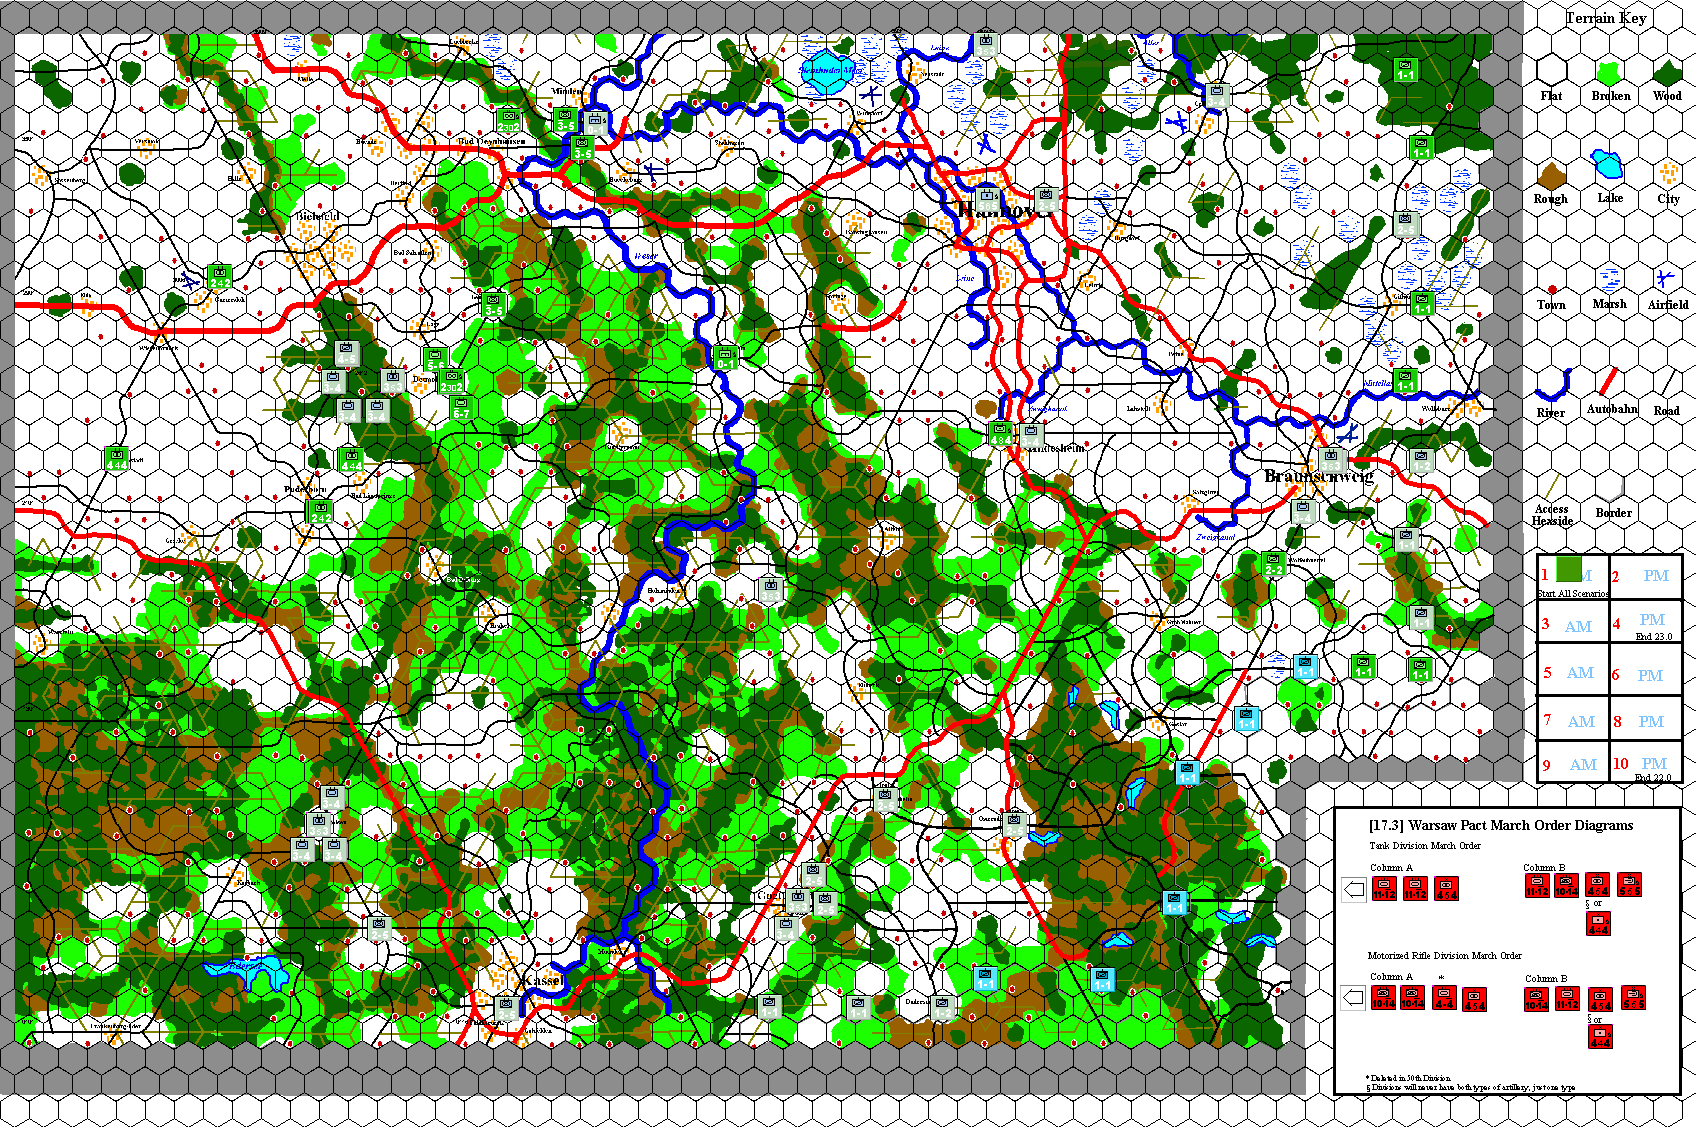Image resolution: width=1696 pixels, height=1127 pixels.
Task: Select the Rough terrain symbol in the key
Action: 1551,176
